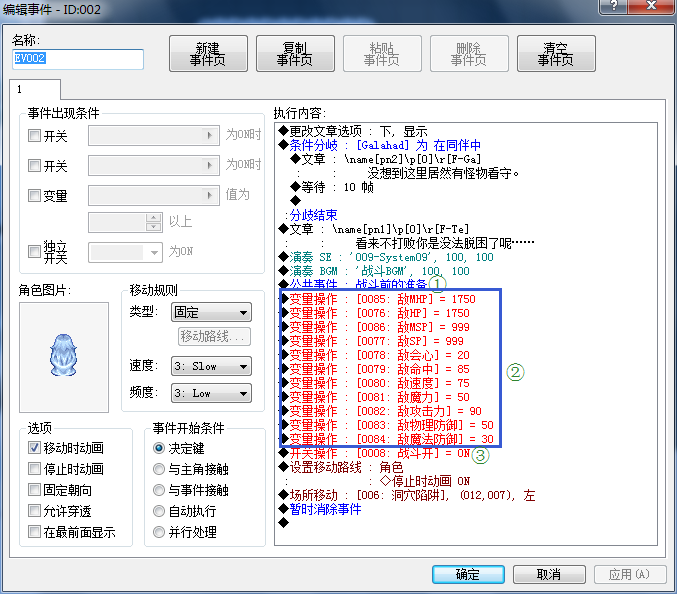Choose the 自动执行 trigger option
The width and height of the screenshot is (677, 594).
pos(160,511)
